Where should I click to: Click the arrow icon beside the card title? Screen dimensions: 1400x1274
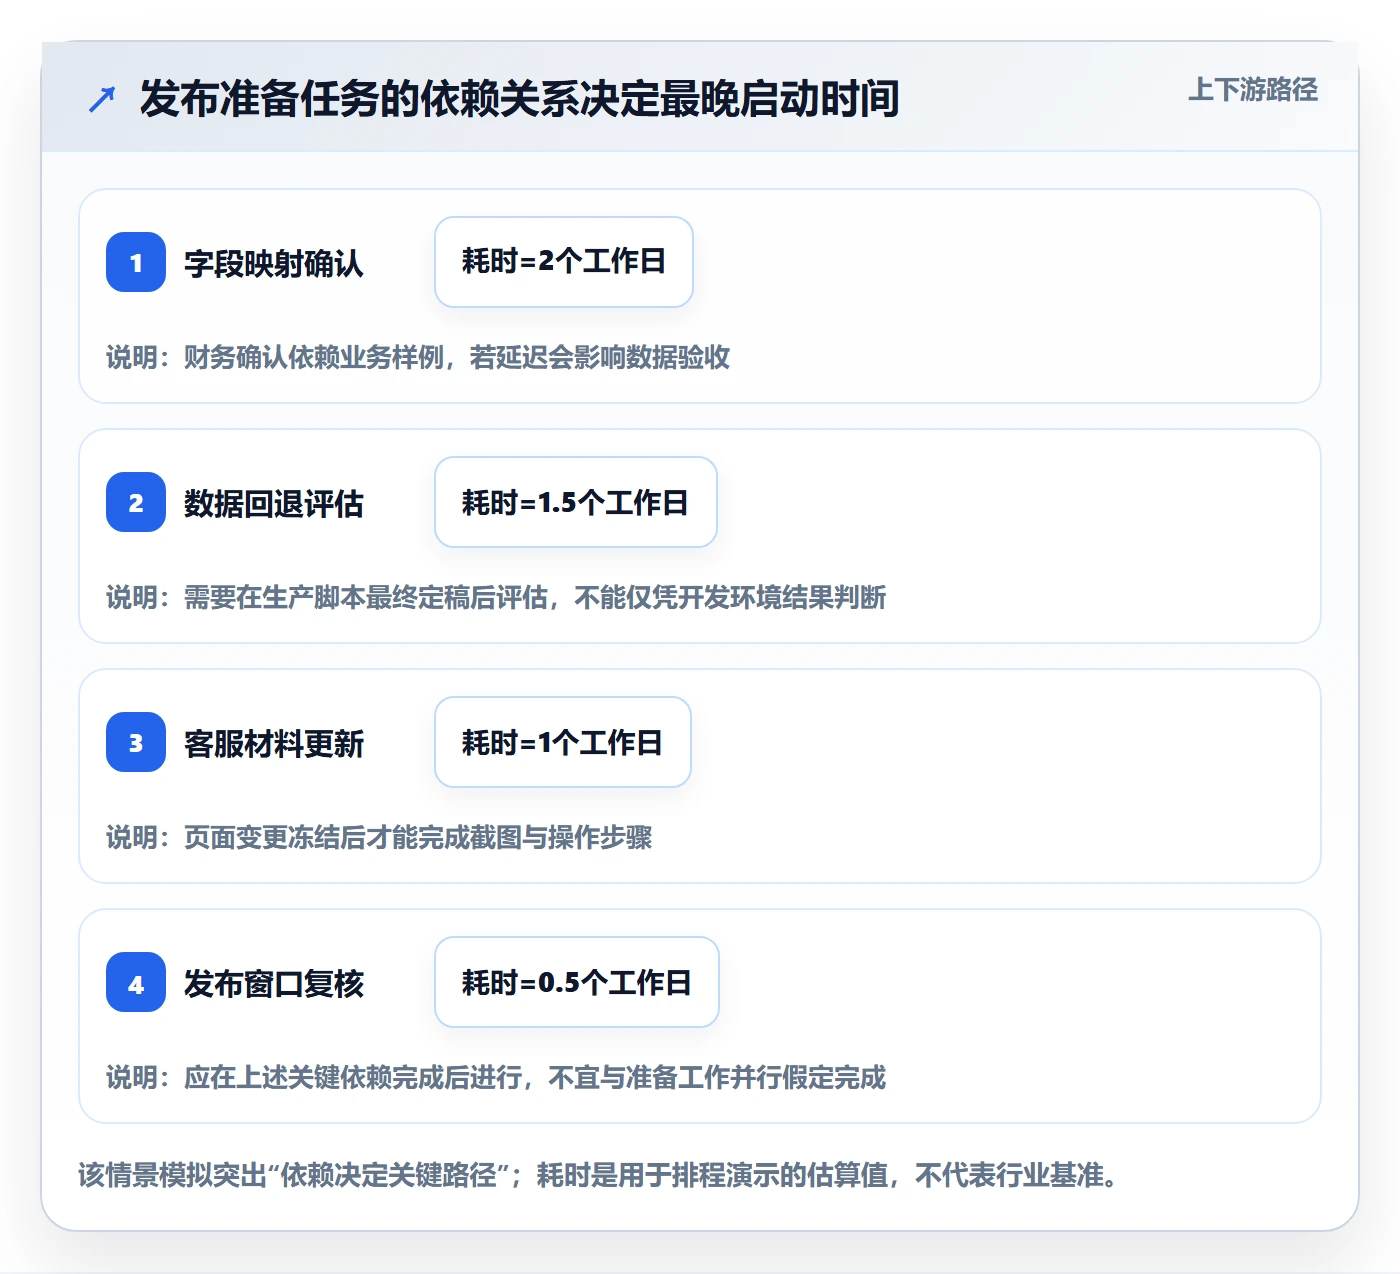[102, 99]
